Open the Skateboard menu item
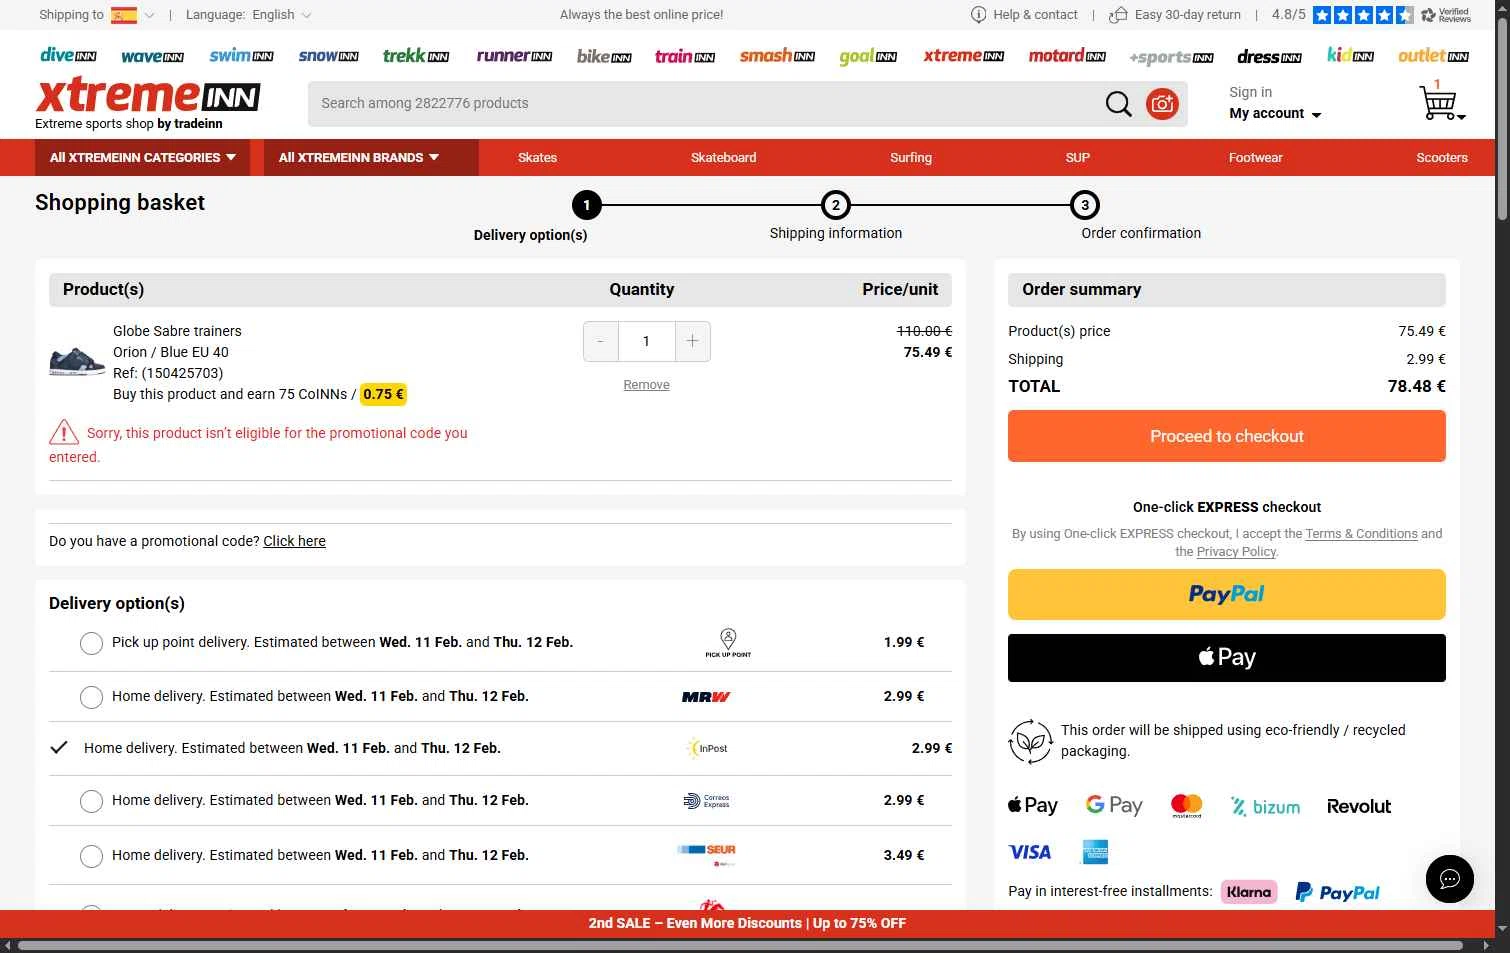 [x=723, y=158]
